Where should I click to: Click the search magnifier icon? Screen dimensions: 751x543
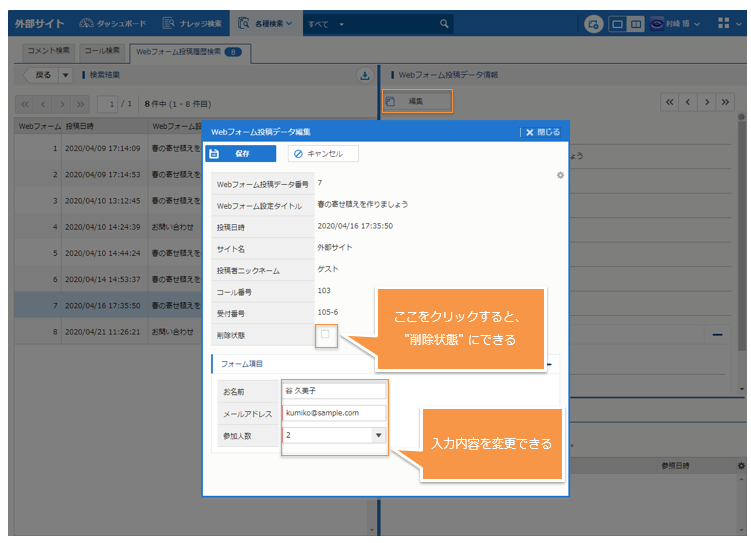[x=444, y=22]
